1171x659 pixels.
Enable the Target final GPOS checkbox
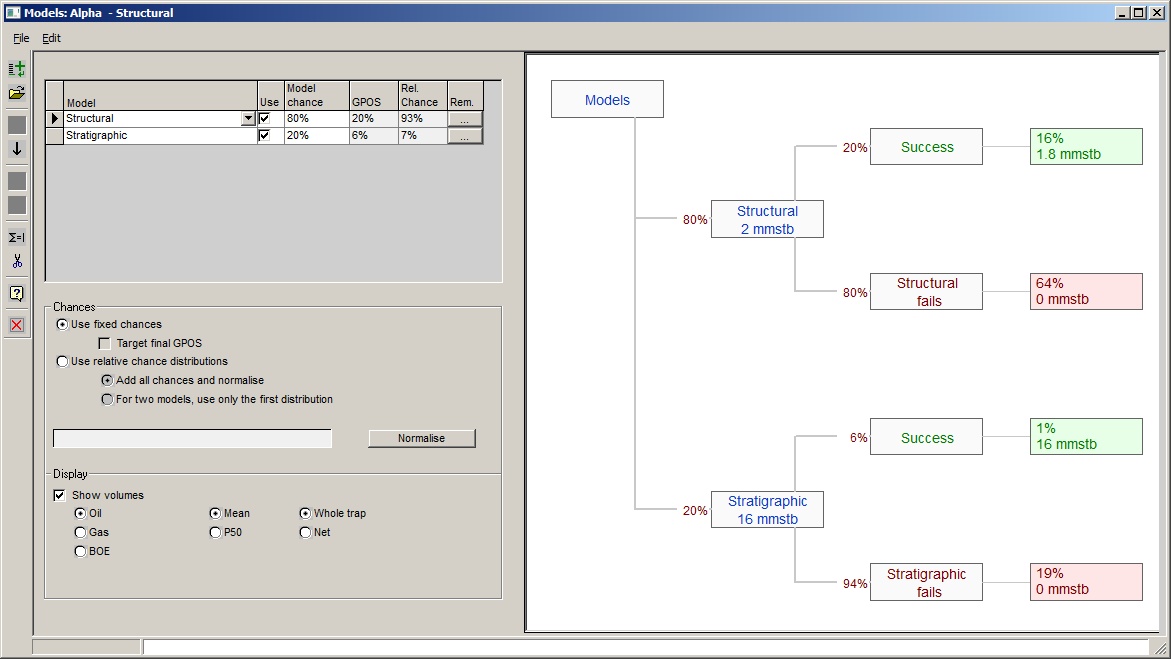105,343
